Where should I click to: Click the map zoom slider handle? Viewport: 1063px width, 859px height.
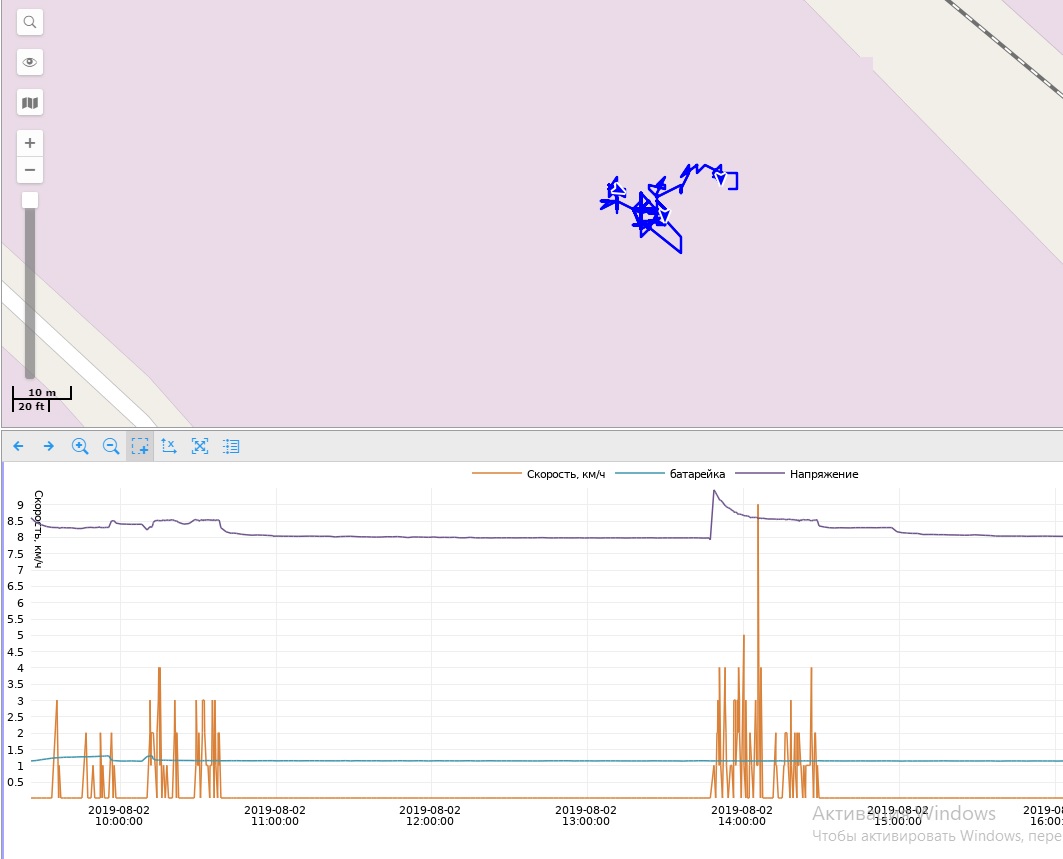tap(30, 200)
